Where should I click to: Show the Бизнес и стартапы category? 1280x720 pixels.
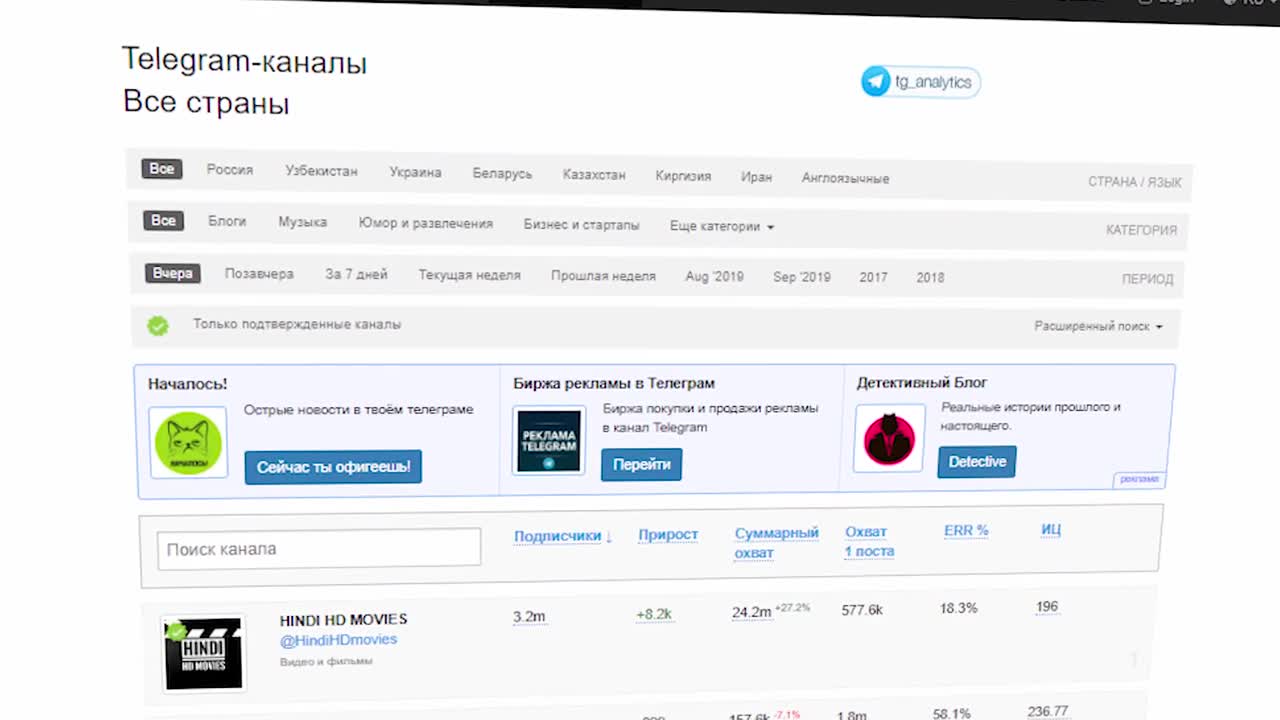[581, 225]
